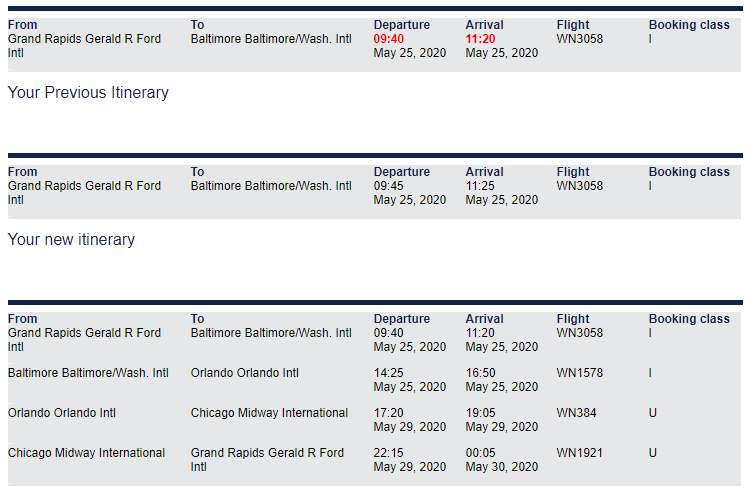
Task: Click flight number WN384
Action: [576, 413]
